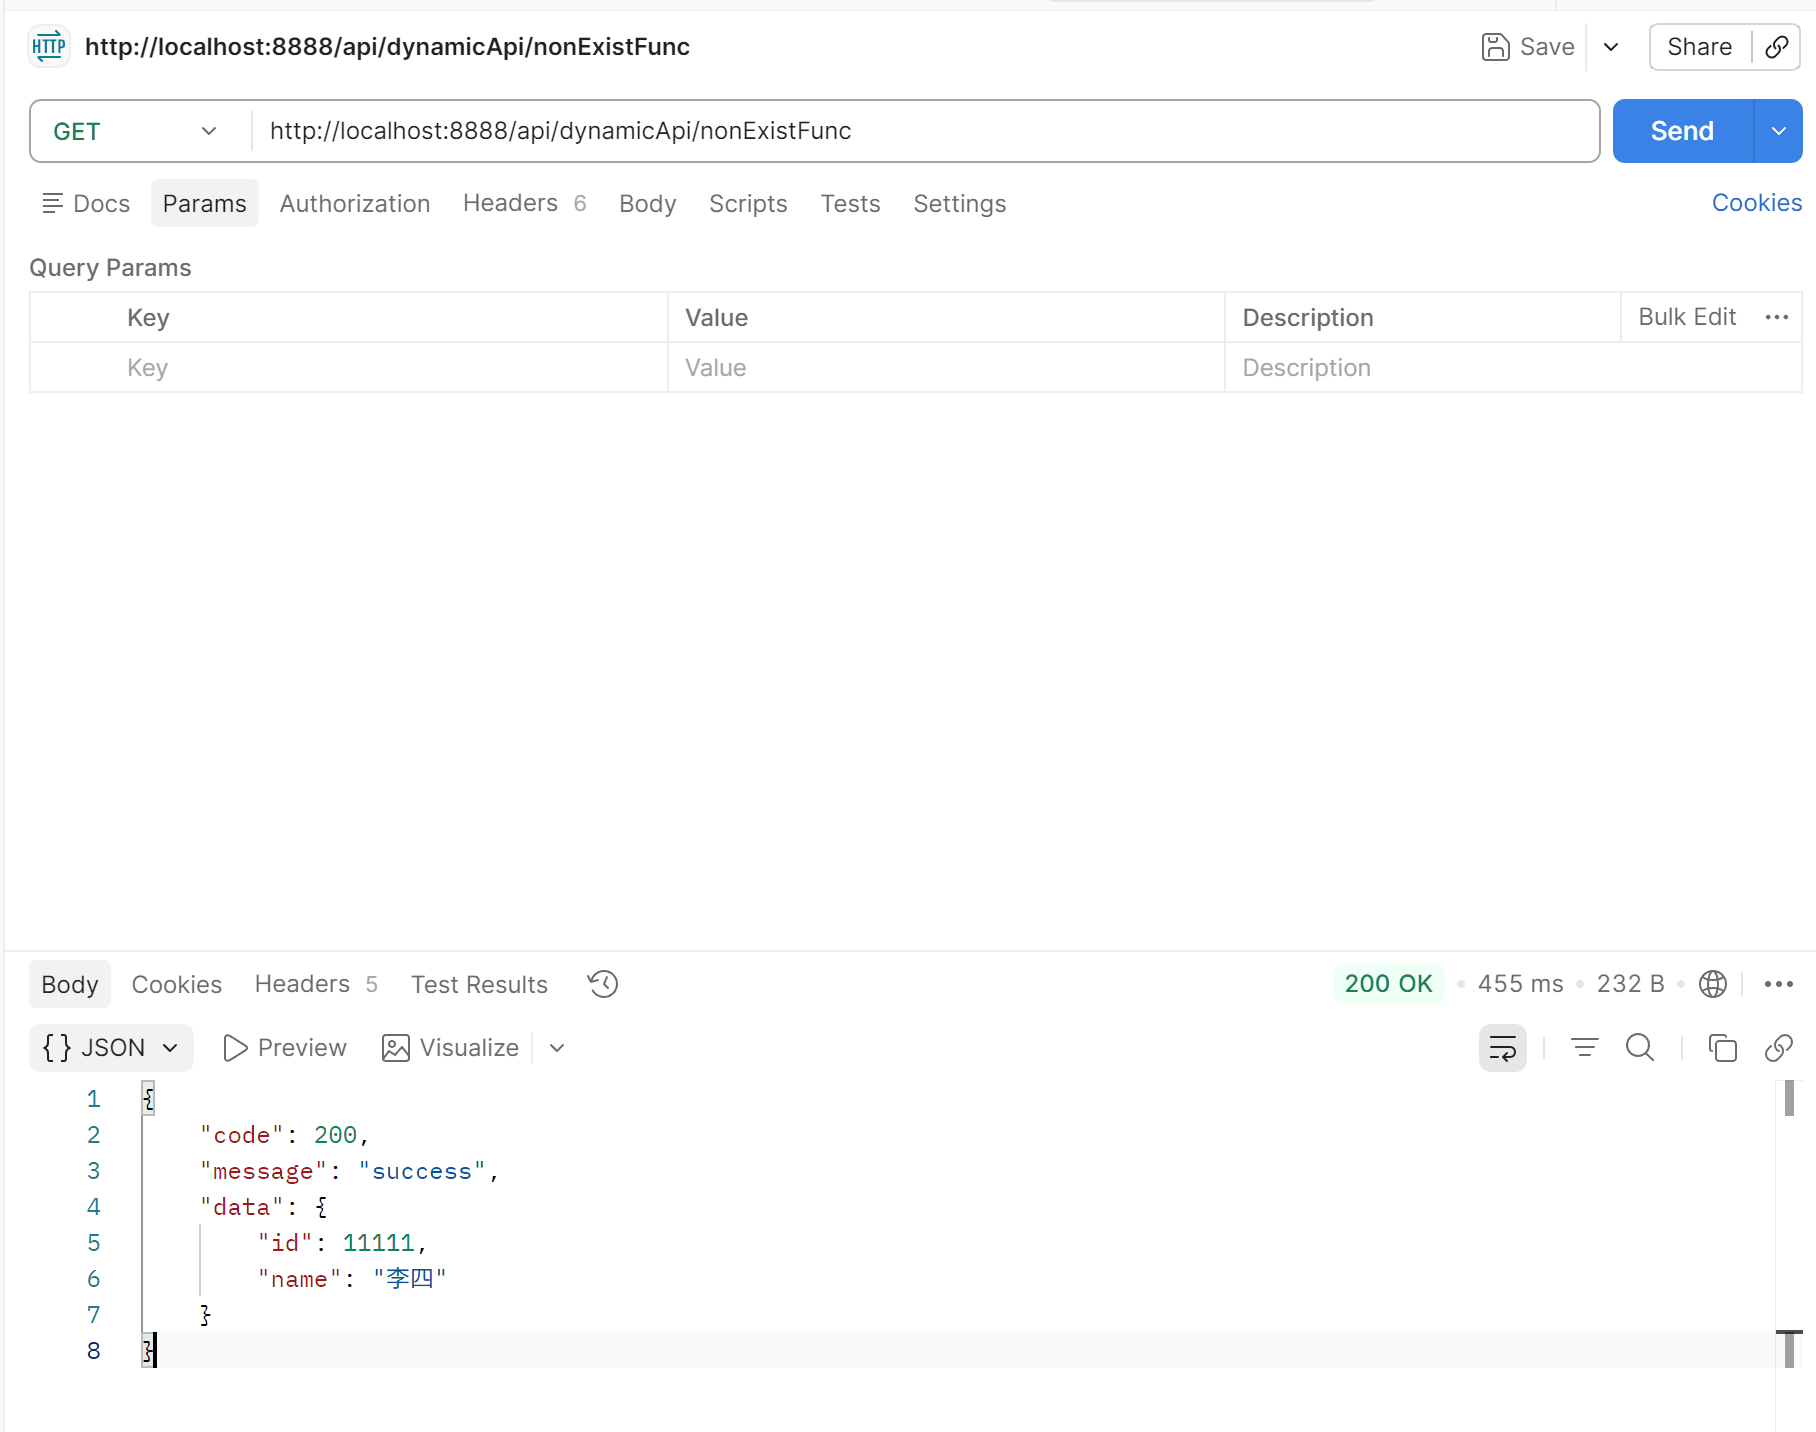Open the three-dot menu in response status bar
This screenshot has height=1432, width=1816.
click(x=1778, y=984)
